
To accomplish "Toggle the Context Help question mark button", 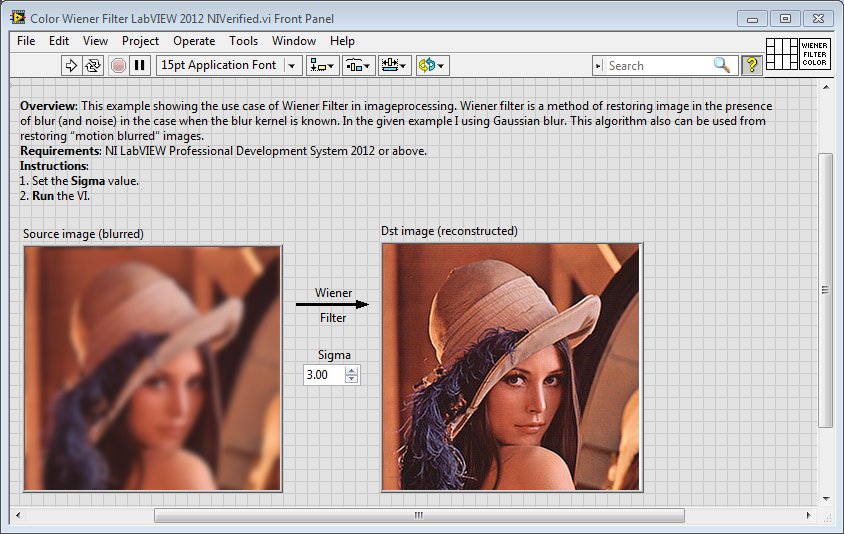I will coord(752,65).
